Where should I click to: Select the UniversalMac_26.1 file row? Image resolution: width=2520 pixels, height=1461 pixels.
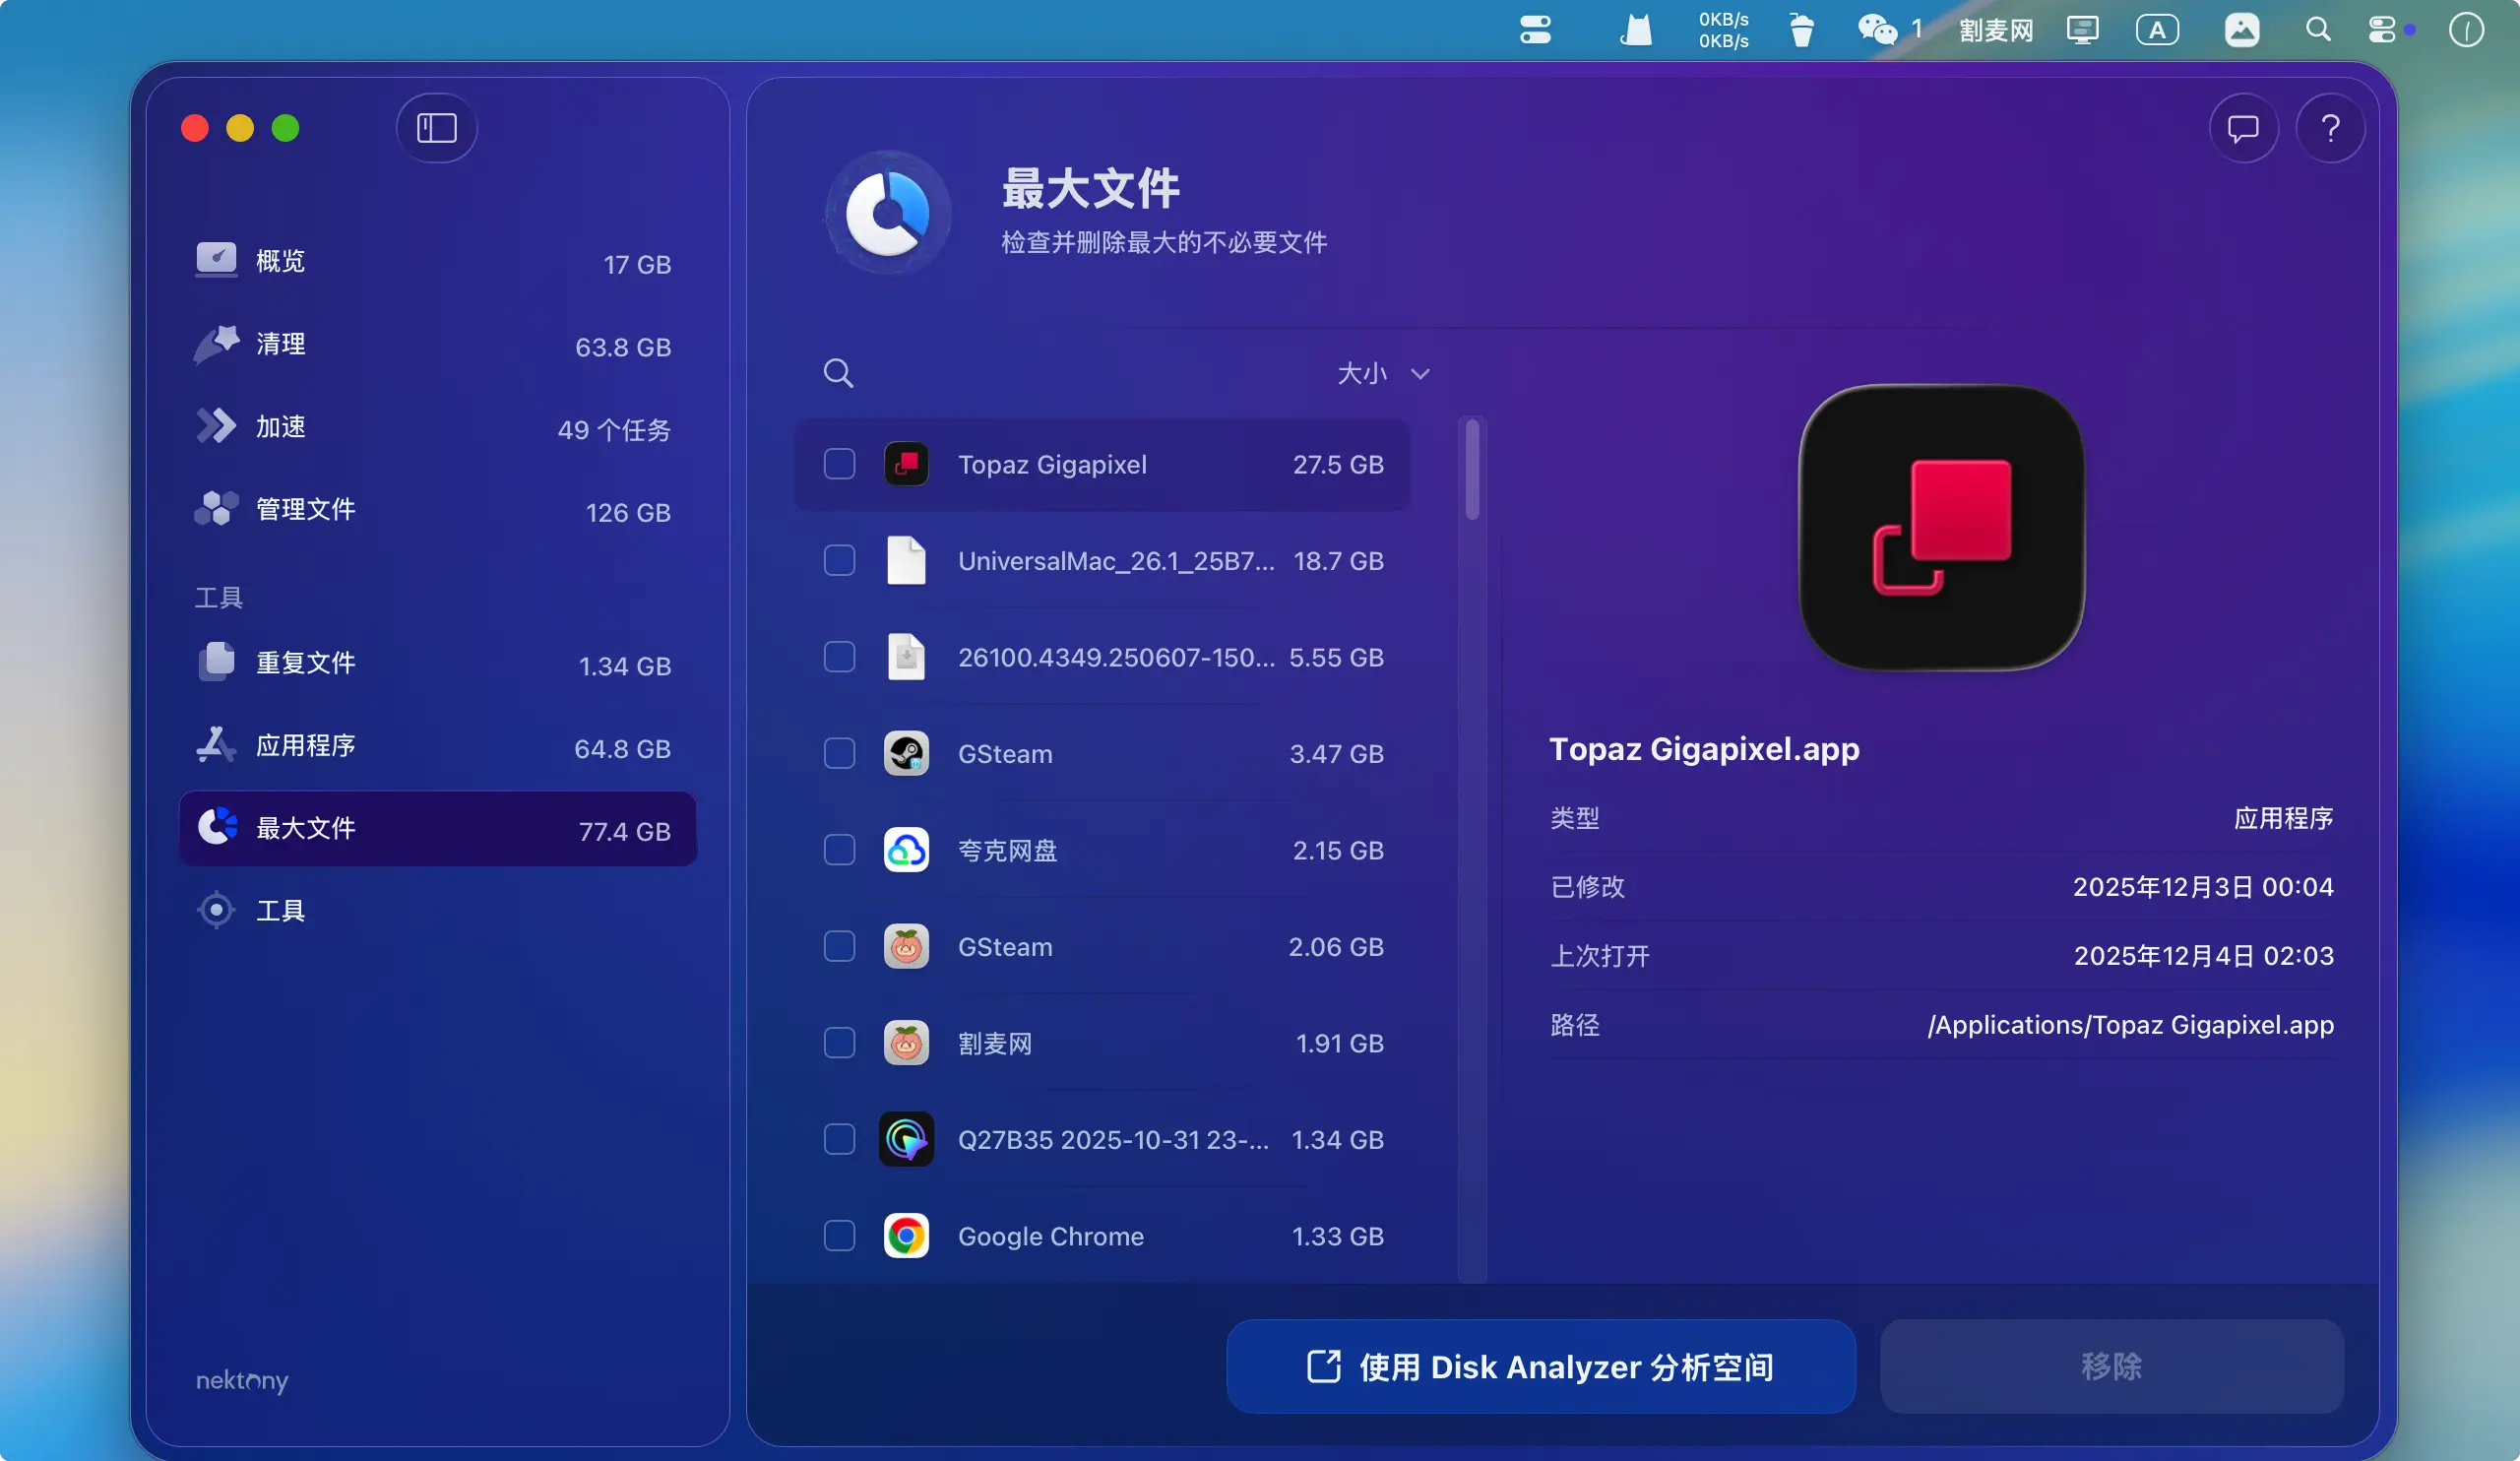pyautogui.click(x=1115, y=561)
